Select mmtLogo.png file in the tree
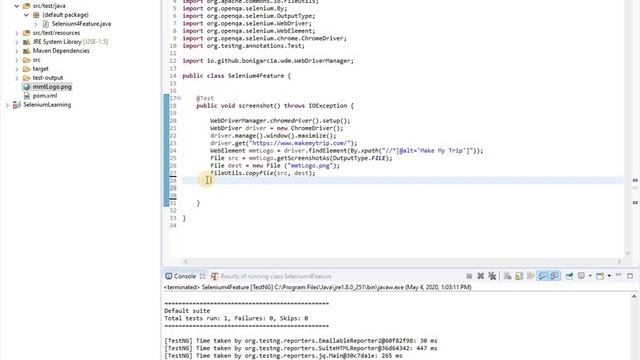The image size is (640, 360). (52, 87)
